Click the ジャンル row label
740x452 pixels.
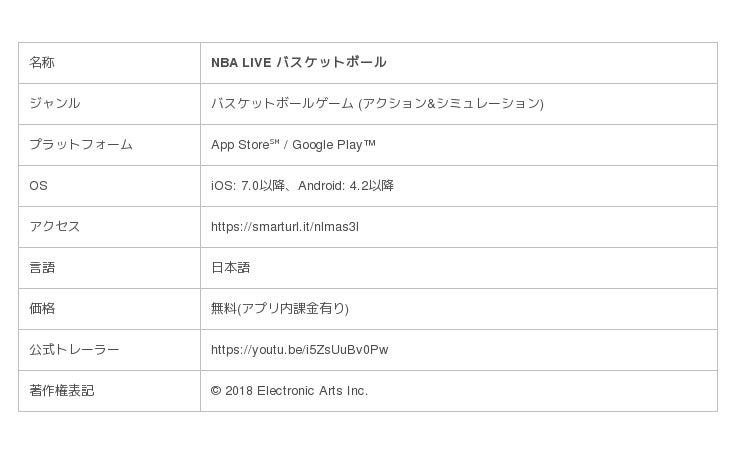click(x=55, y=104)
